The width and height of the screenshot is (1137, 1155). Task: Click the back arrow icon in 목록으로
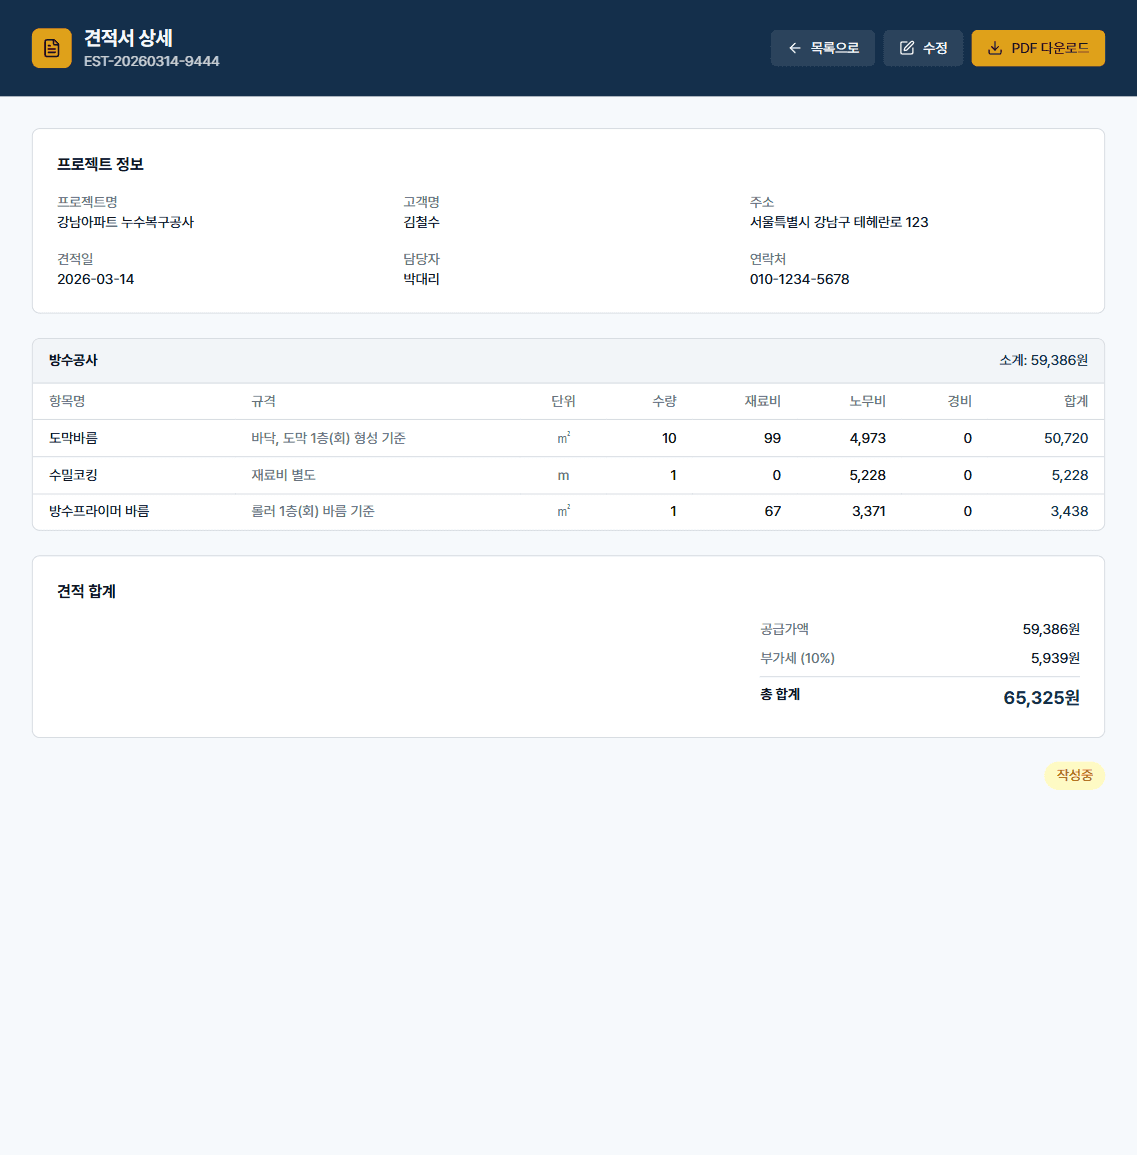(x=795, y=48)
